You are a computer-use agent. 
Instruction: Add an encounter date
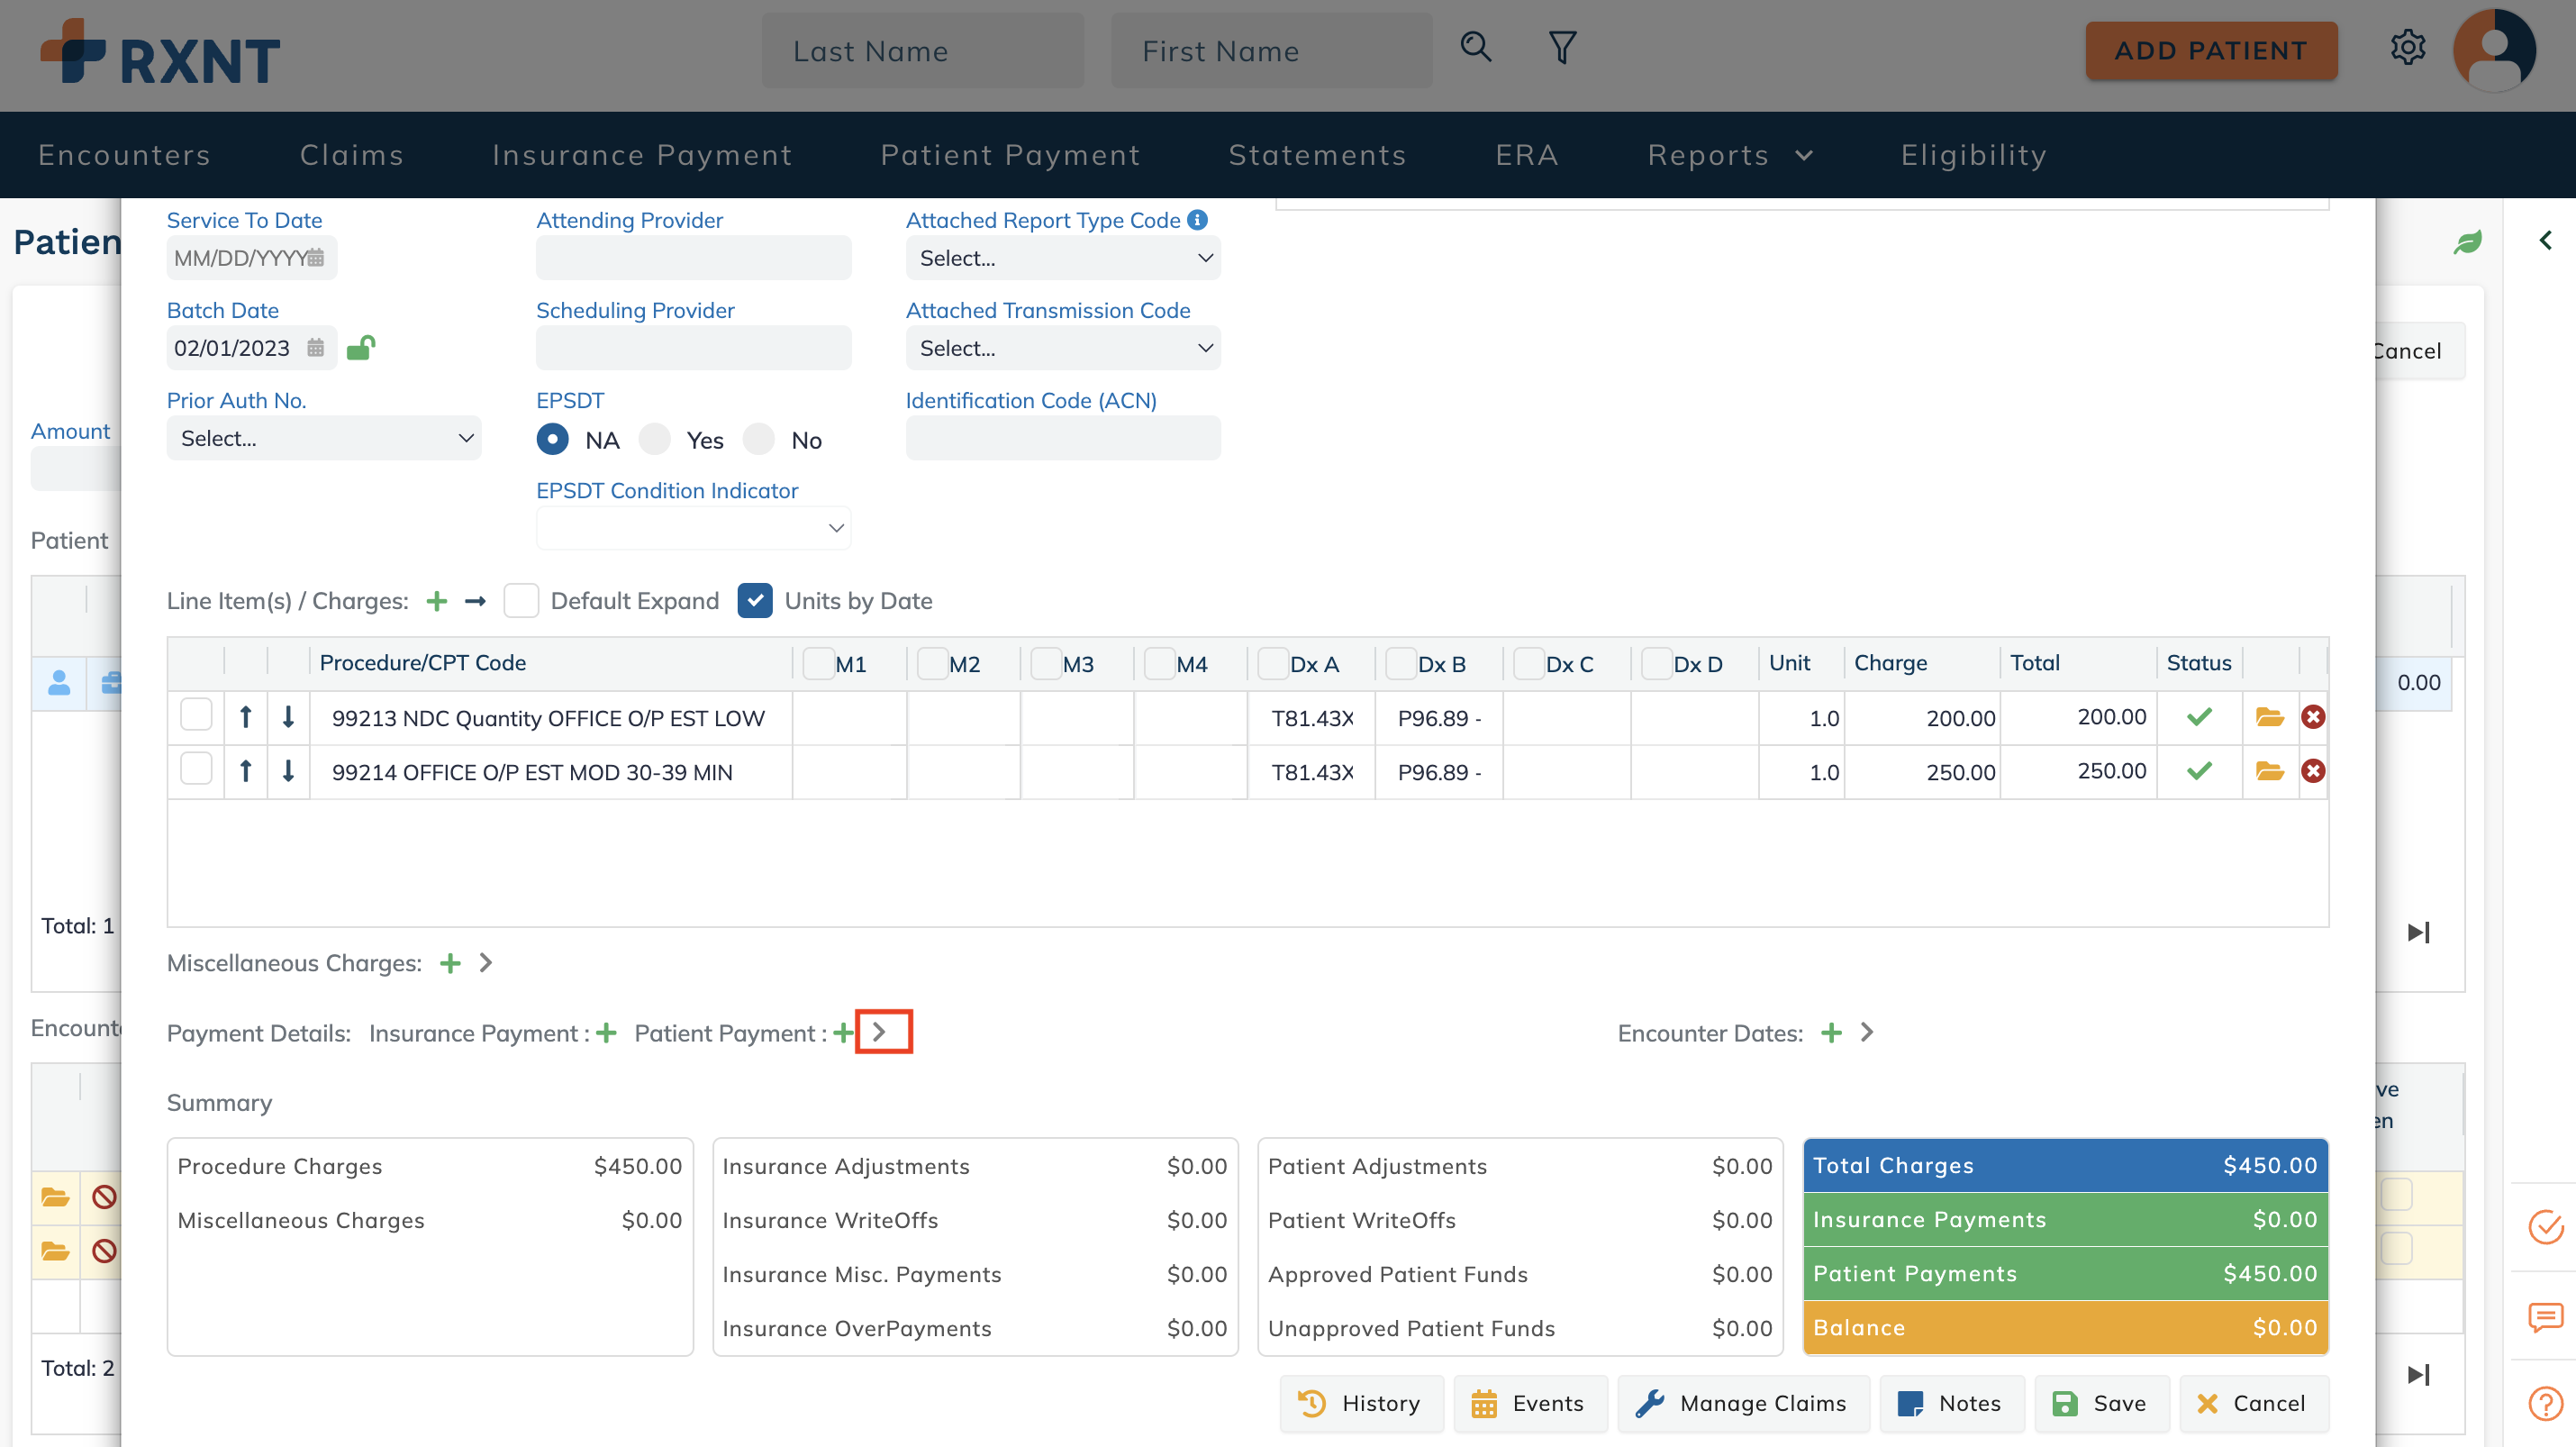(1831, 1033)
